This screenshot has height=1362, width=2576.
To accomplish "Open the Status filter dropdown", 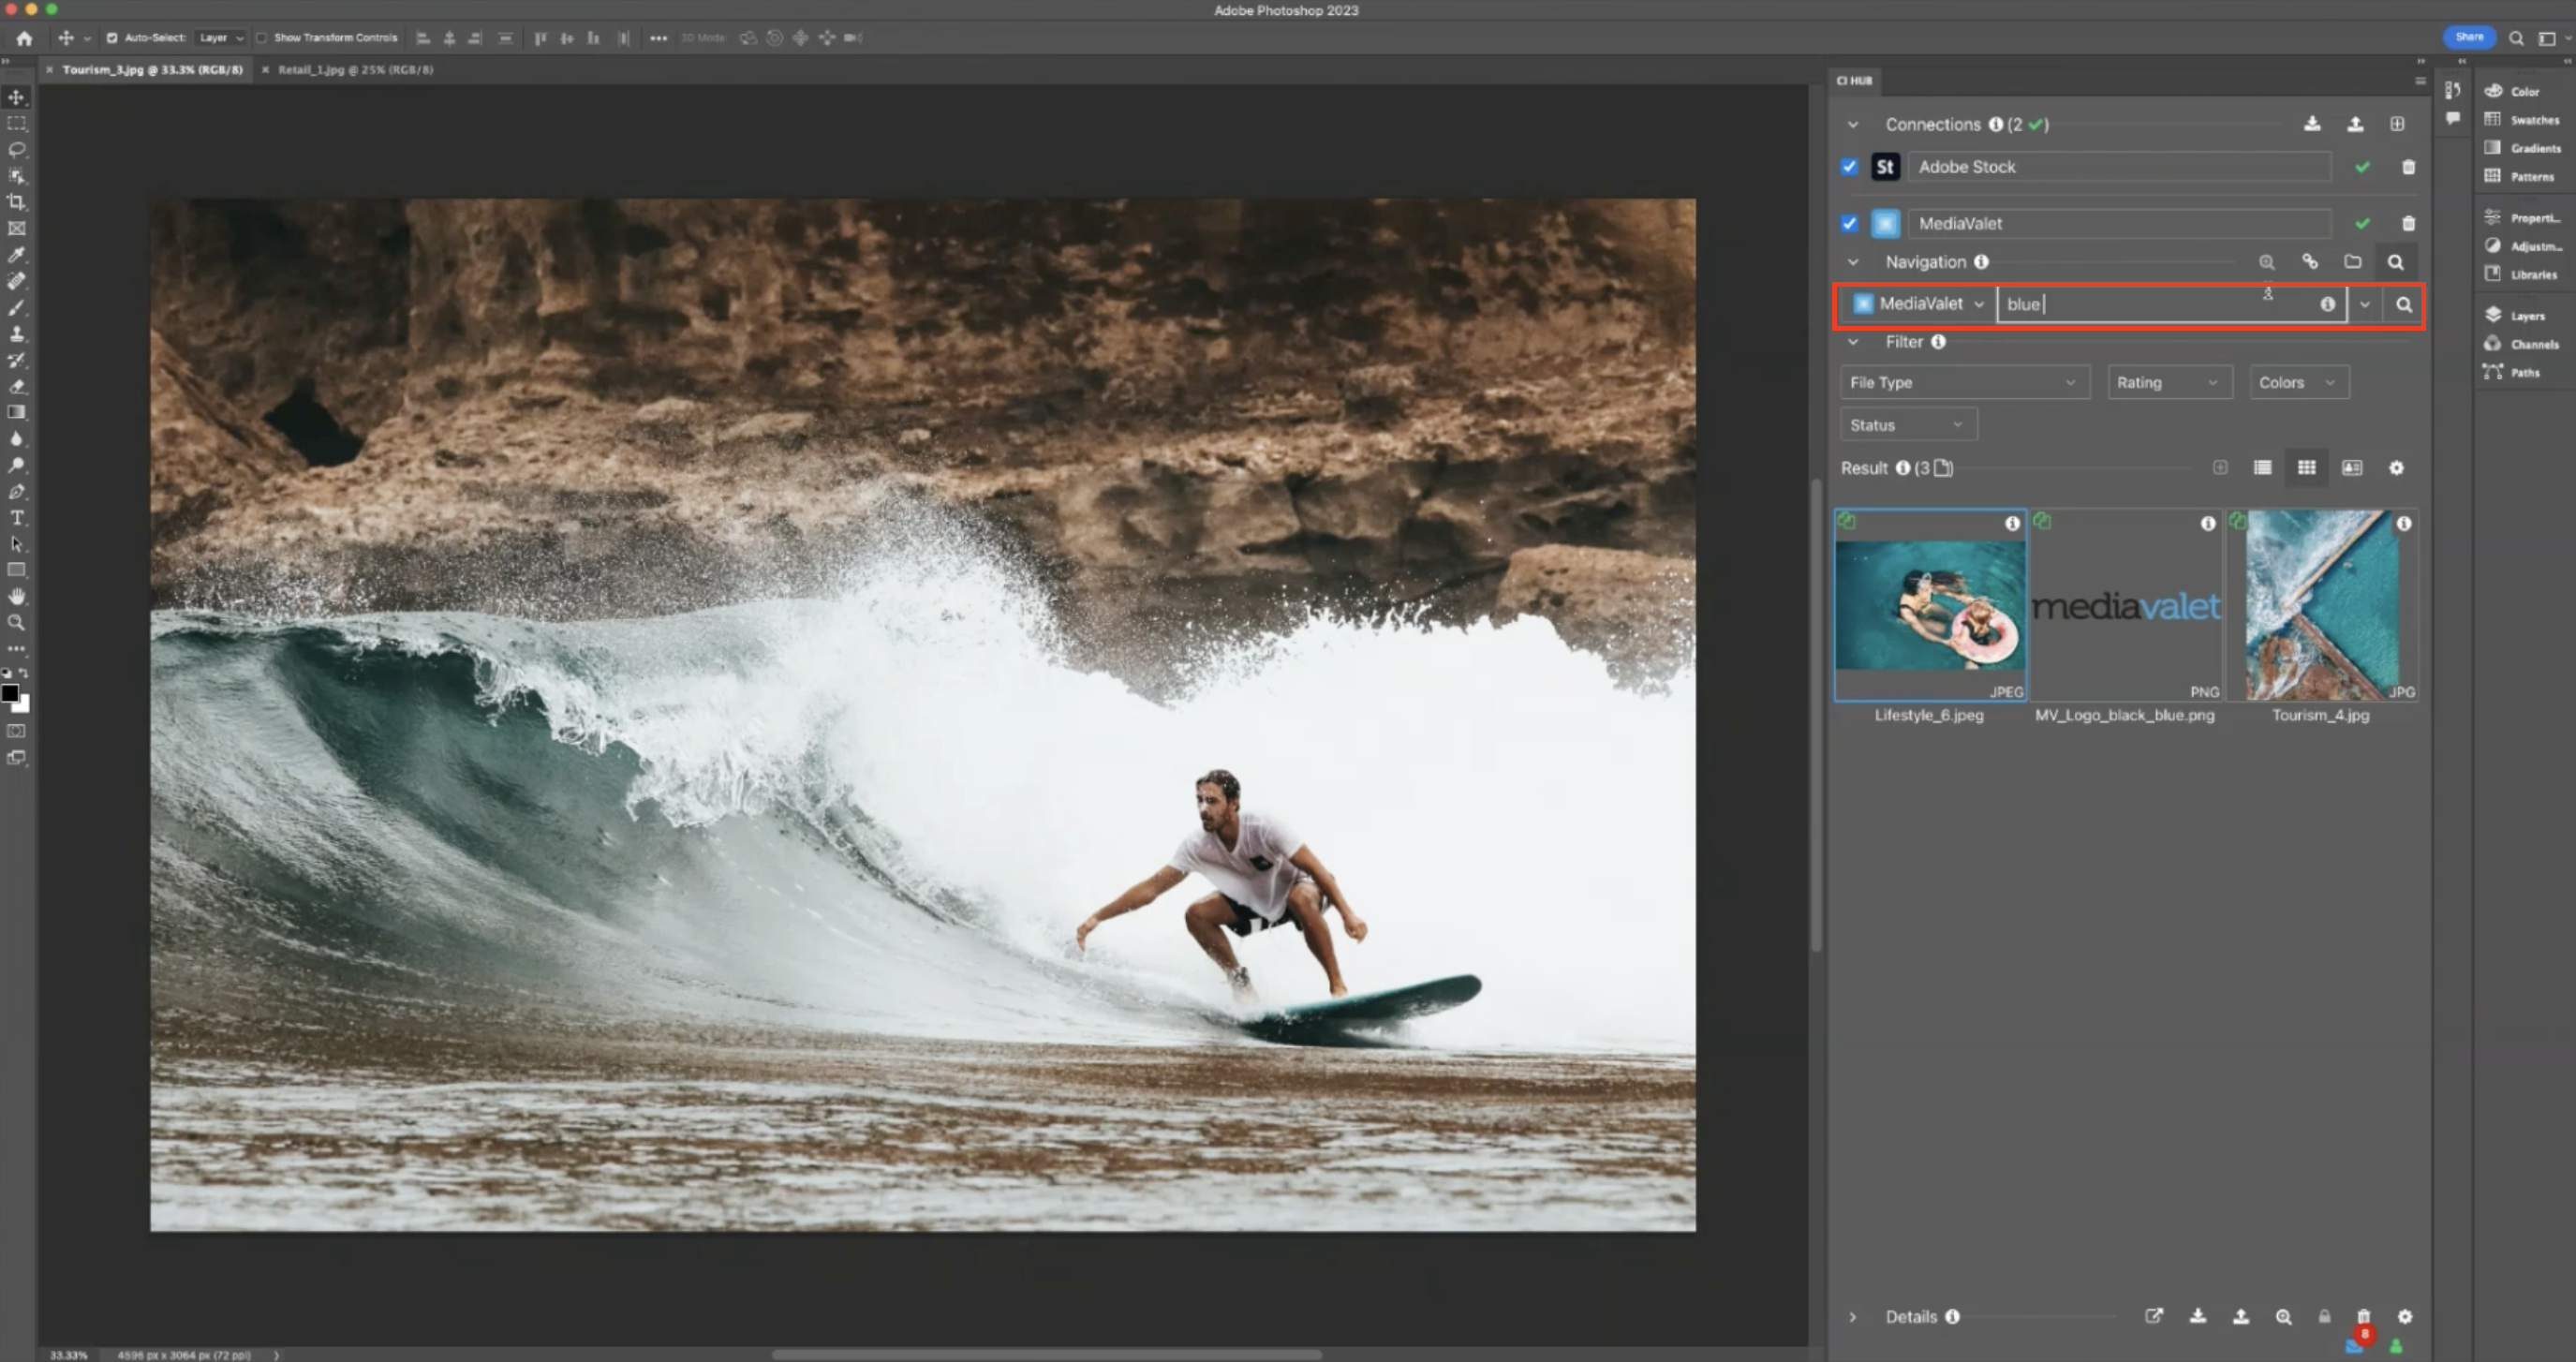I will [1908, 425].
